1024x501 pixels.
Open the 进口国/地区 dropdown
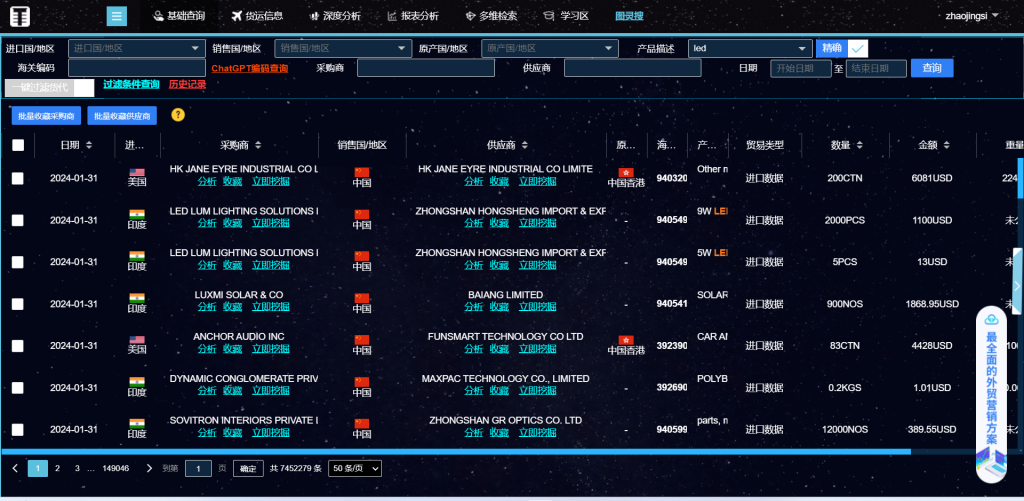point(136,48)
